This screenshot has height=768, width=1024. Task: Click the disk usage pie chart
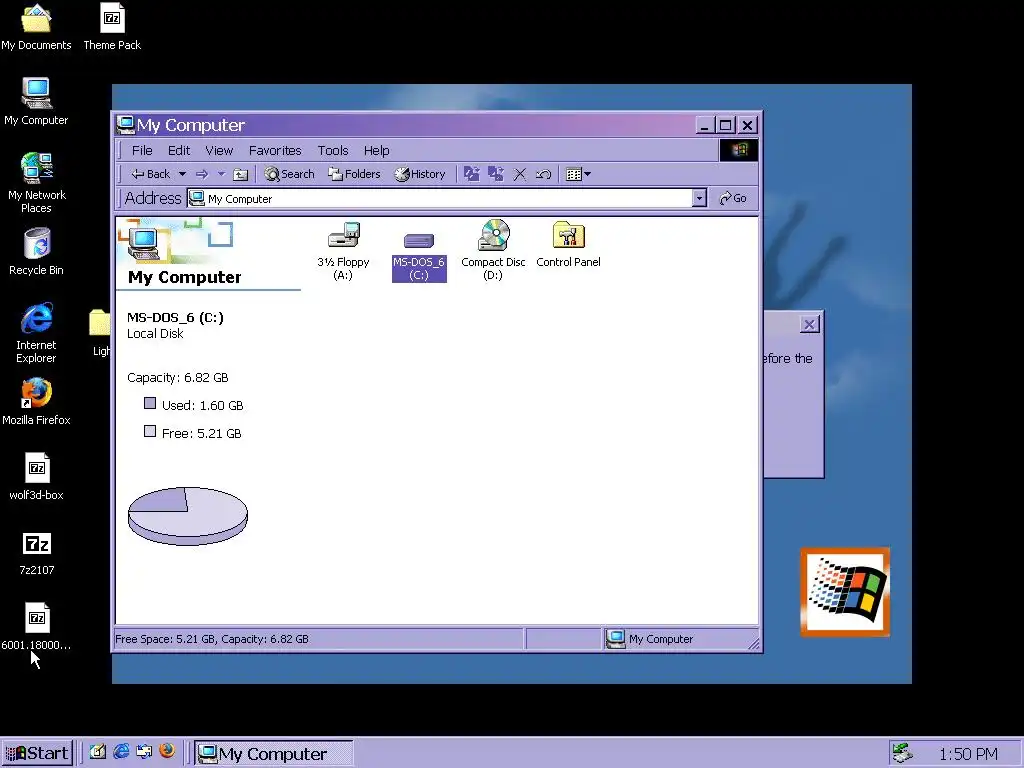(x=187, y=515)
